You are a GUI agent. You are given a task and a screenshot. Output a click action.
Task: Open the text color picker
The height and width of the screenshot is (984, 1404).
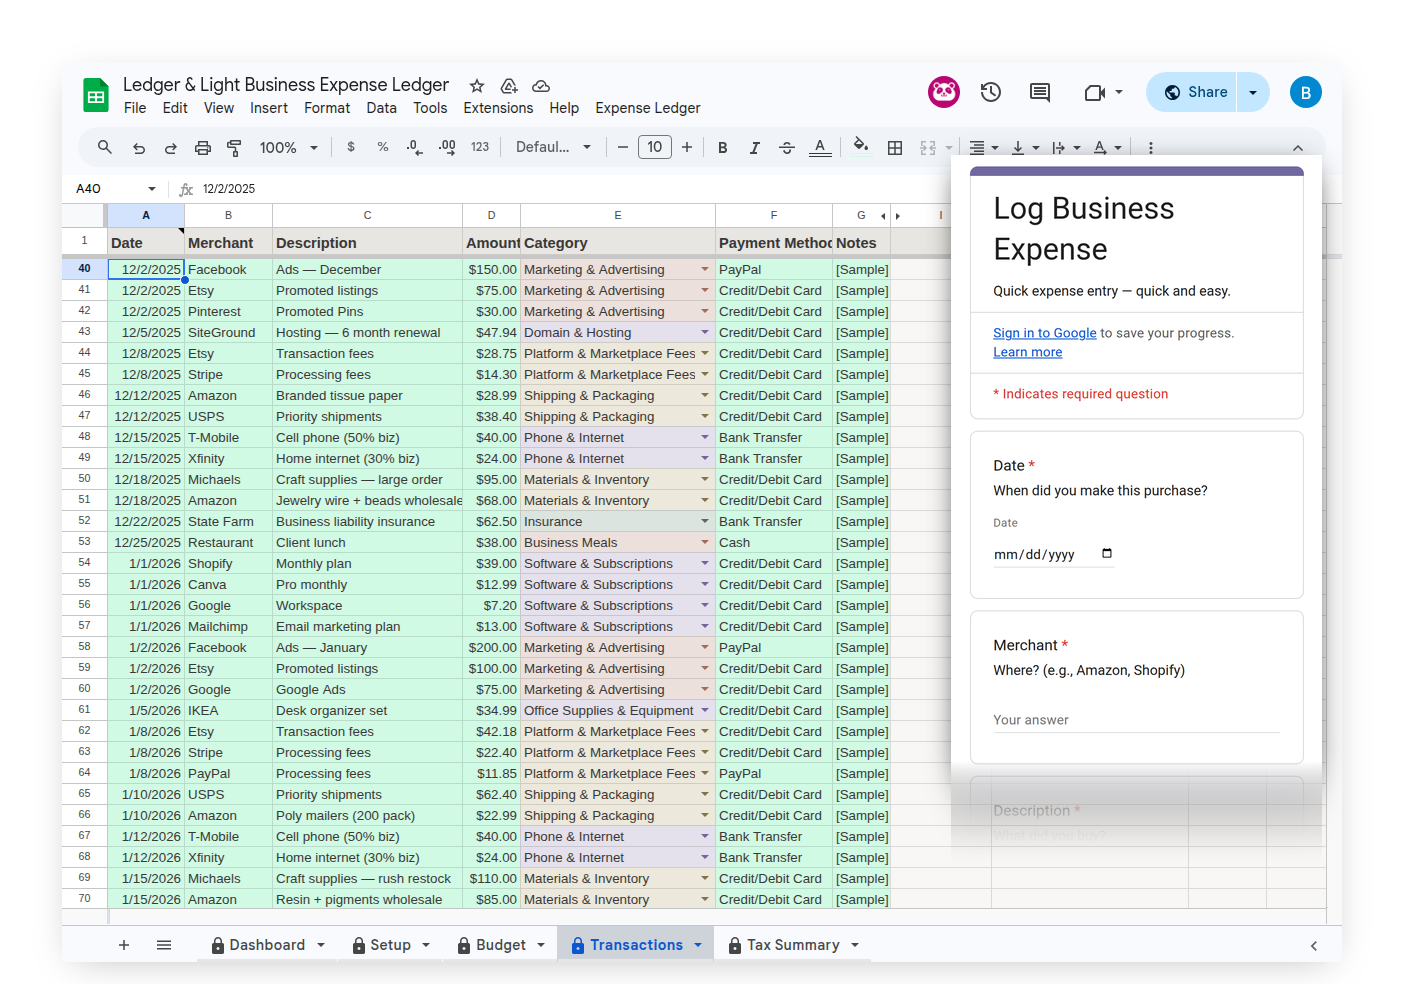pyautogui.click(x=820, y=148)
